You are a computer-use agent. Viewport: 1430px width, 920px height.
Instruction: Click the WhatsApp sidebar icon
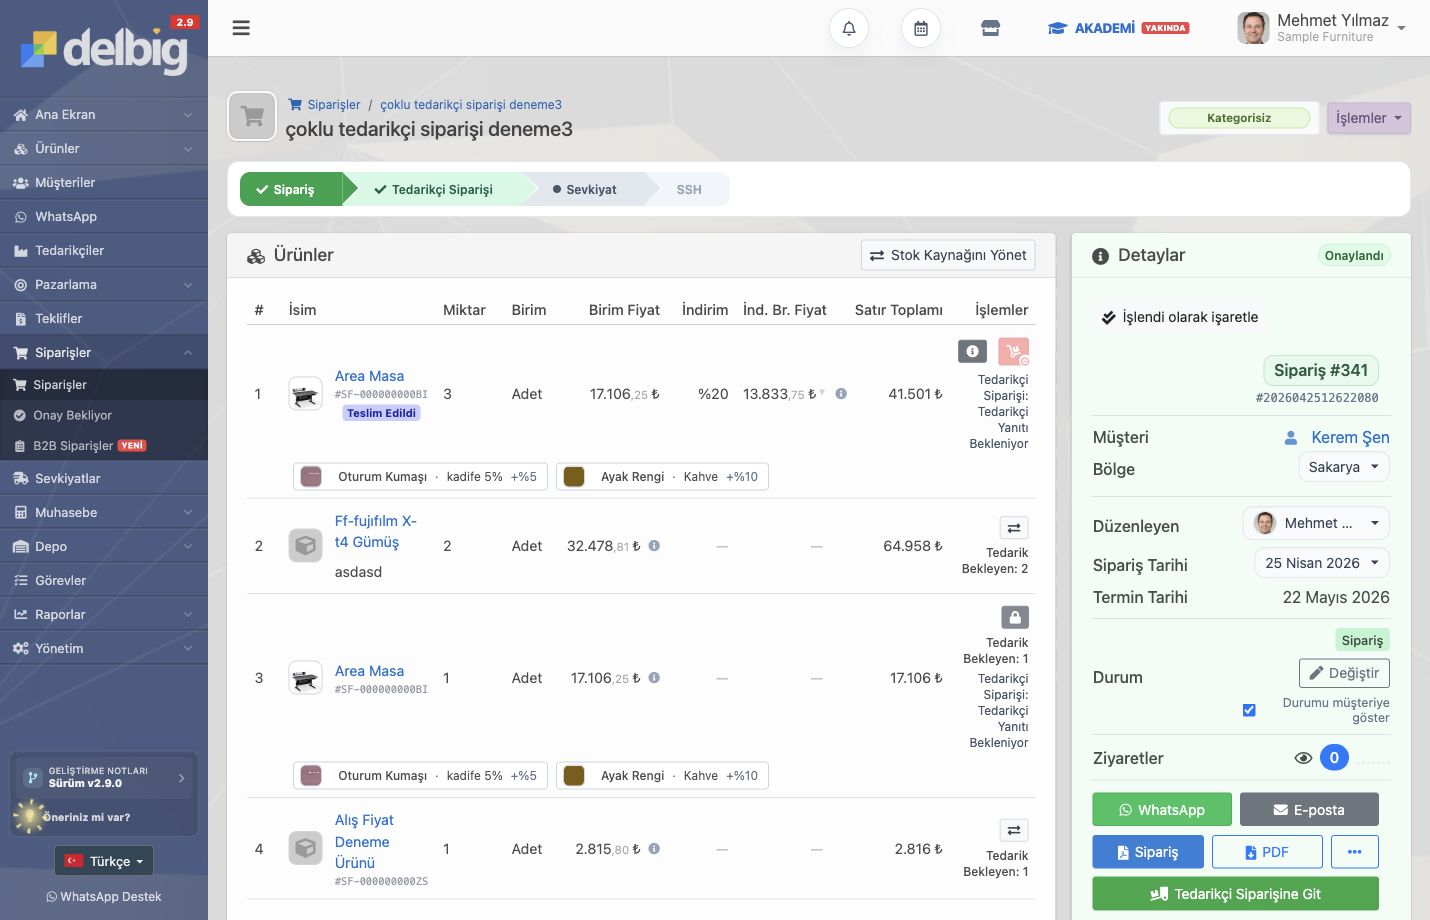coord(20,216)
